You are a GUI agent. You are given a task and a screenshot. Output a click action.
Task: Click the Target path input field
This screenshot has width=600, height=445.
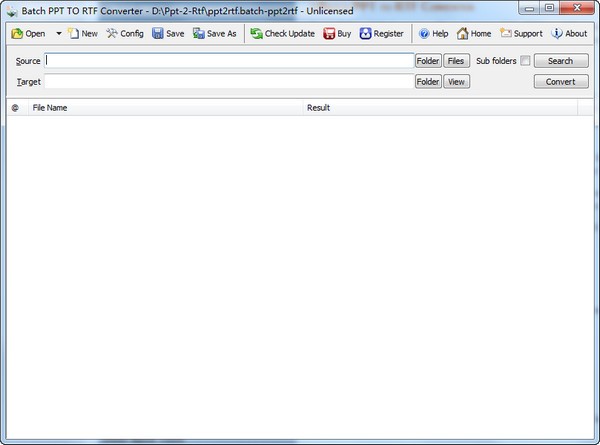pos(228,82)
